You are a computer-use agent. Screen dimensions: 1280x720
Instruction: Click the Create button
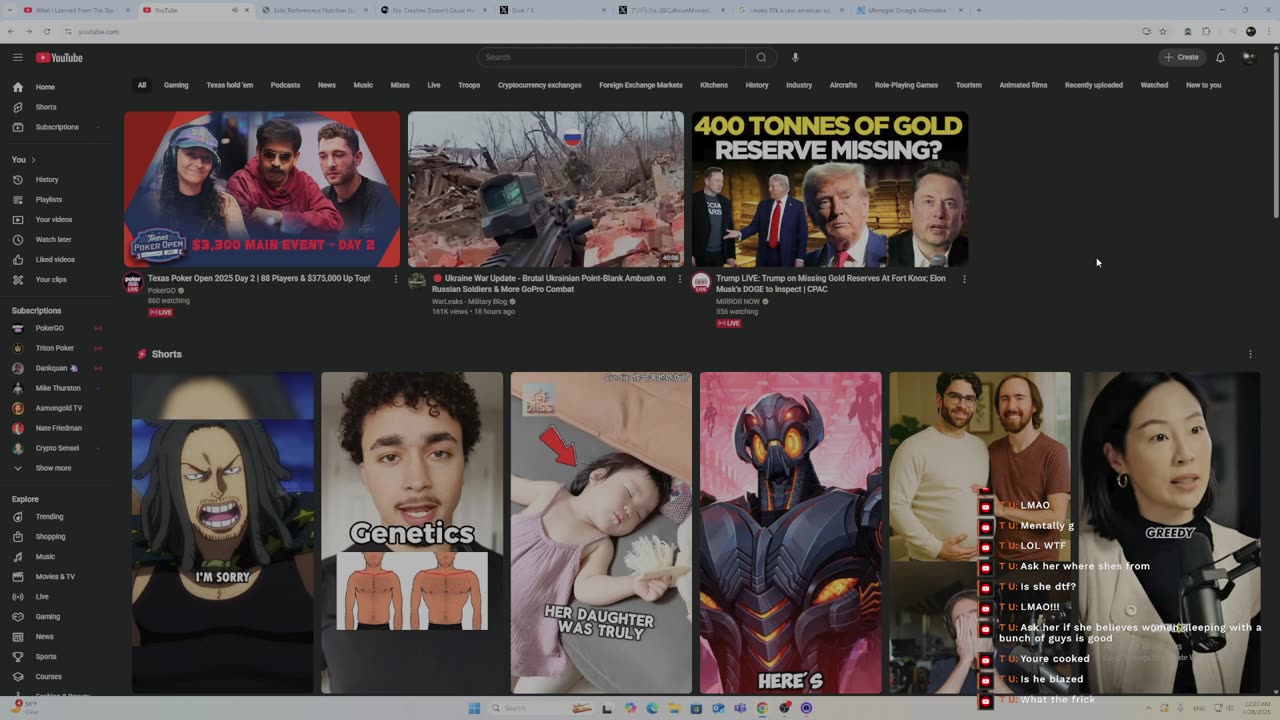(1181, 57)
